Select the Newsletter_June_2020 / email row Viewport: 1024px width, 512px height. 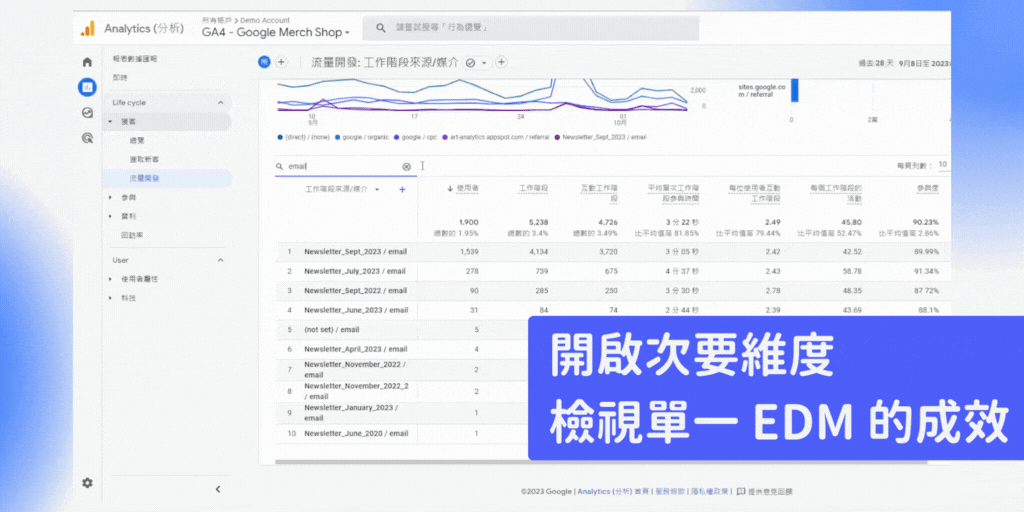401,434
